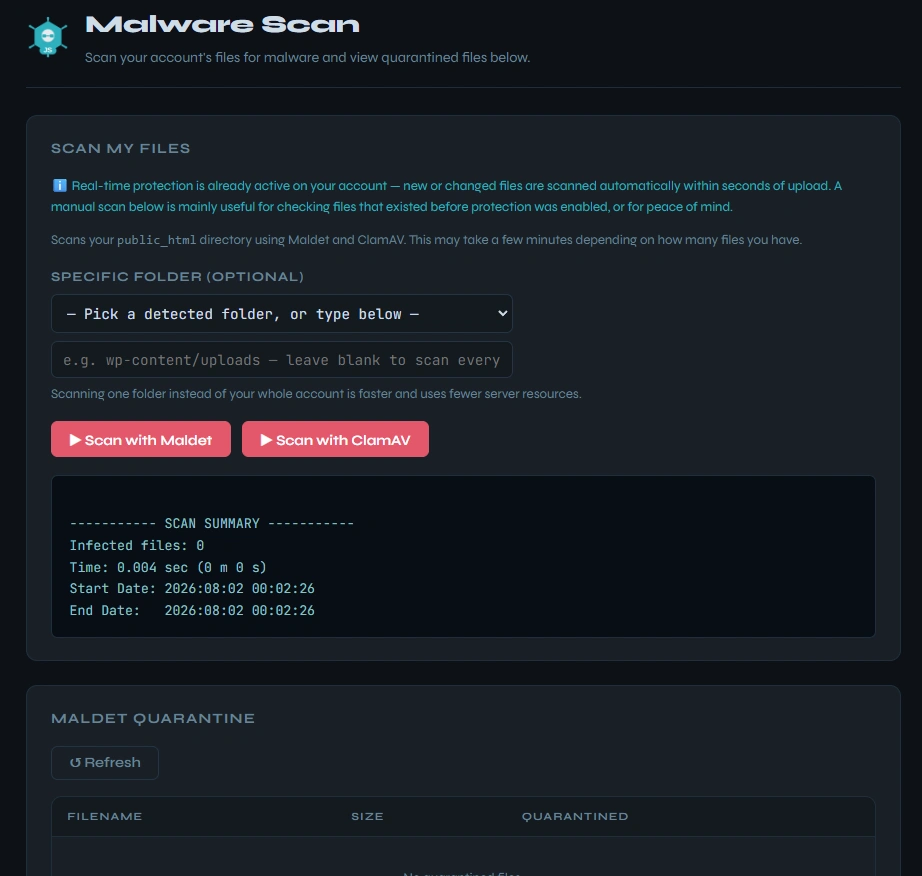Click the Malware Scan page heading
This screenshot has height=876, width=922.
tap(222, 25)
